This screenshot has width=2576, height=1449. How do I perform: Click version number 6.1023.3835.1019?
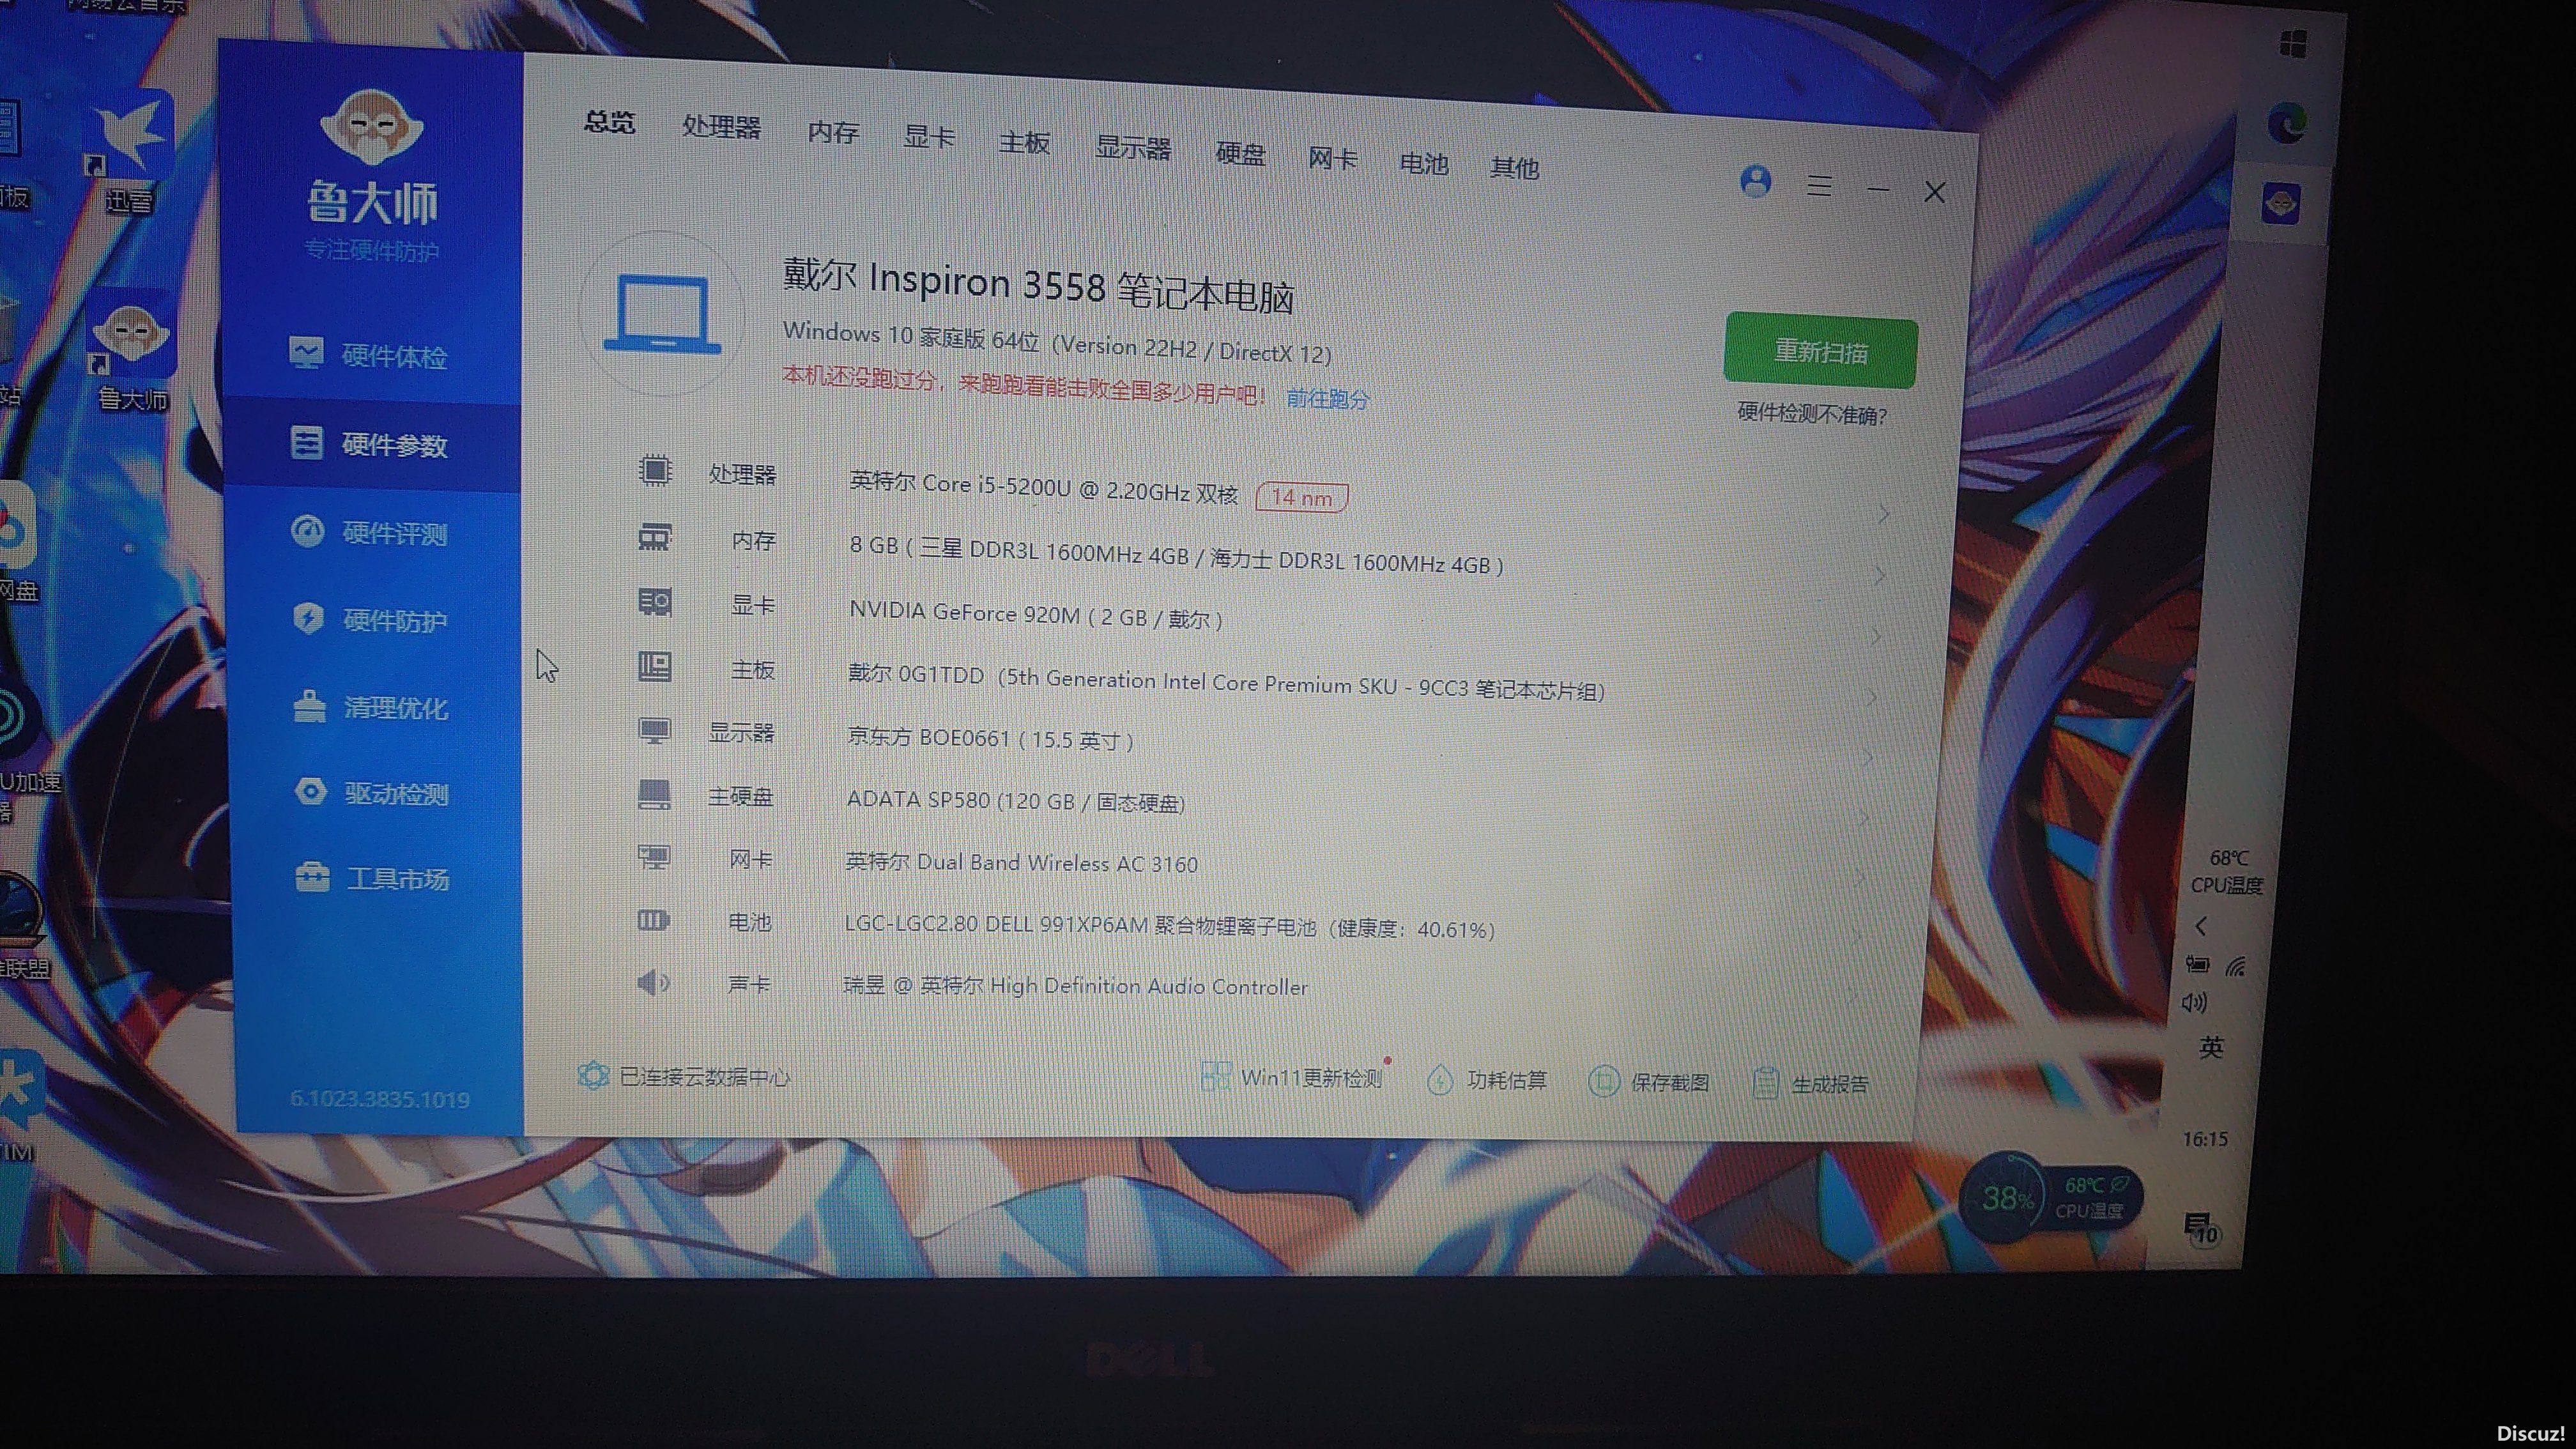coord(380,1099)
